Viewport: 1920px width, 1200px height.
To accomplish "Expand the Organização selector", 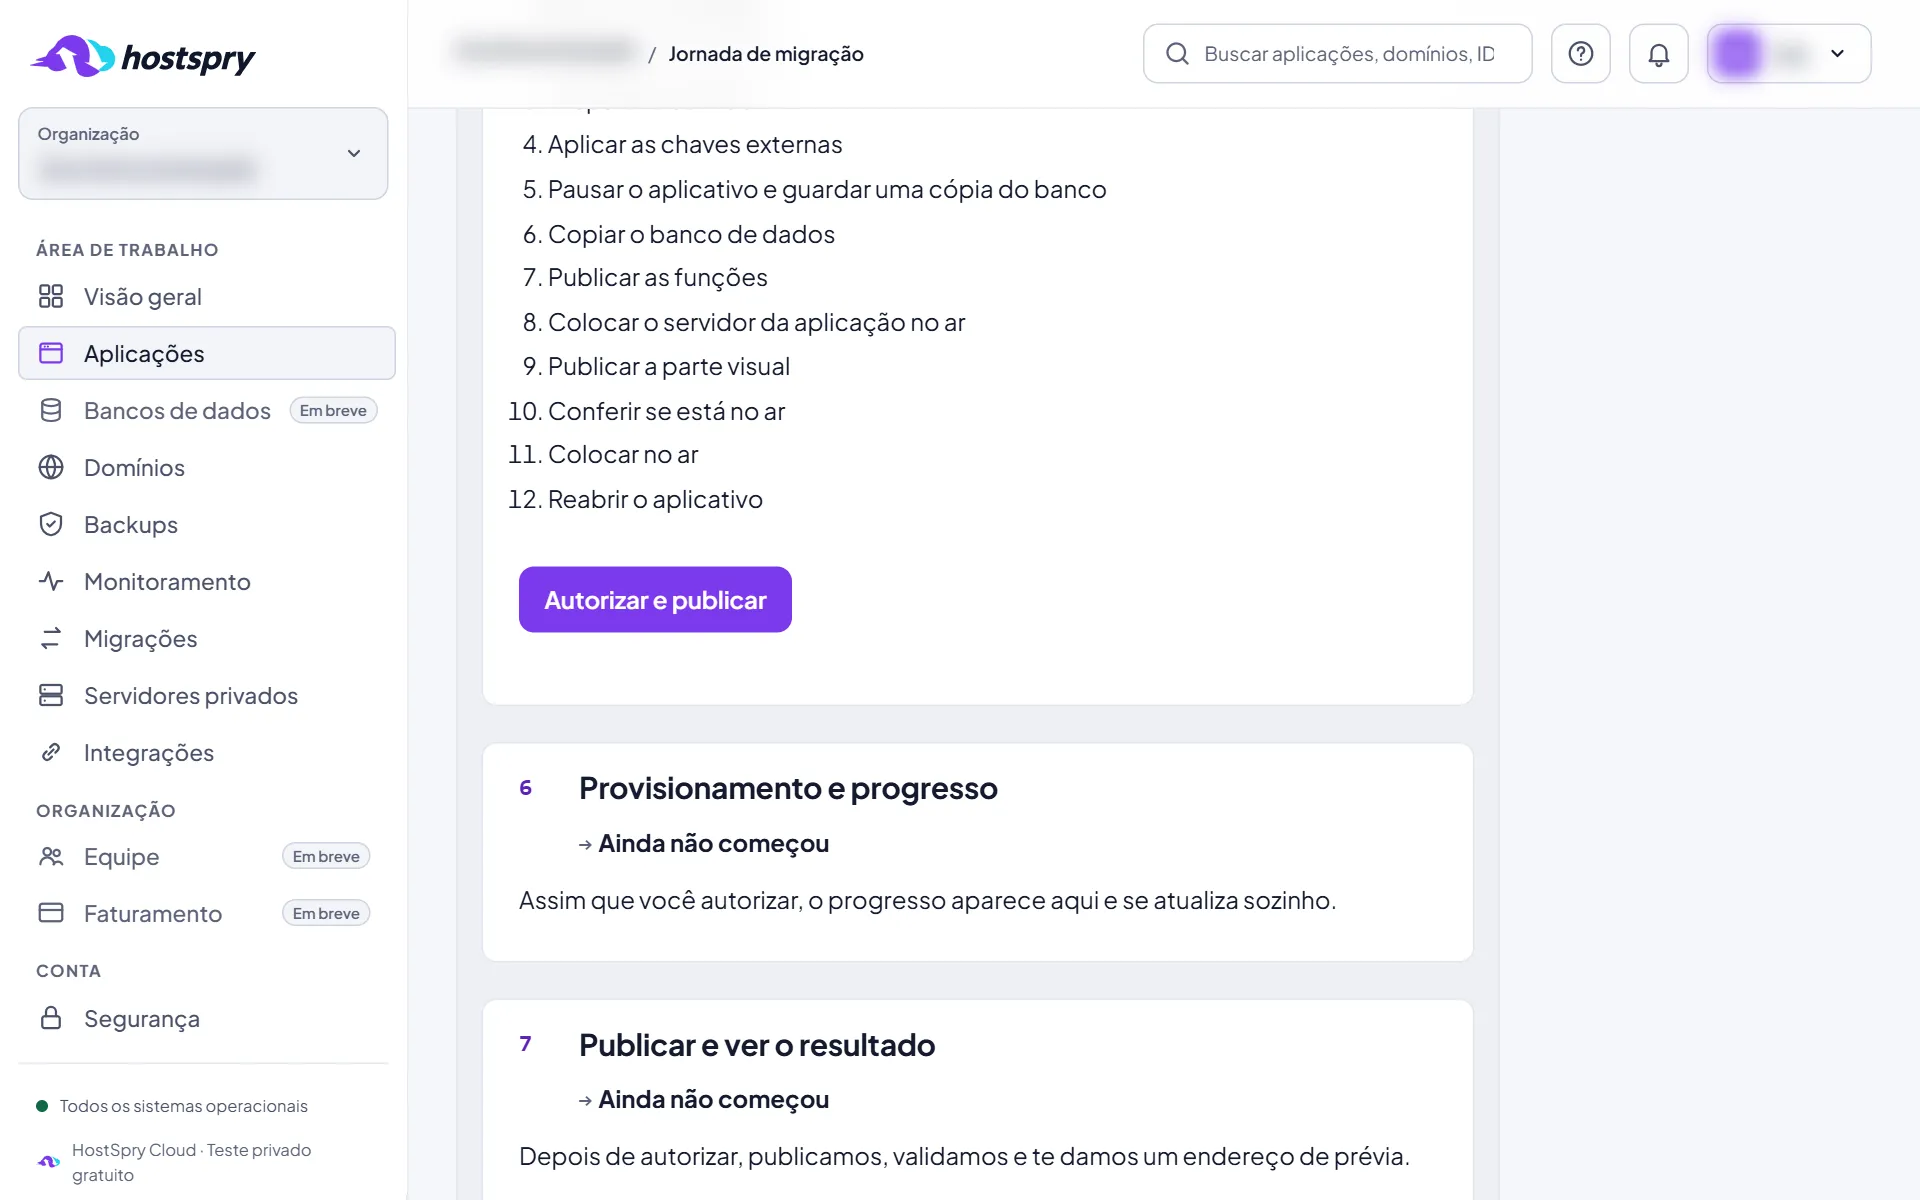I will click(x=203, y=153).
